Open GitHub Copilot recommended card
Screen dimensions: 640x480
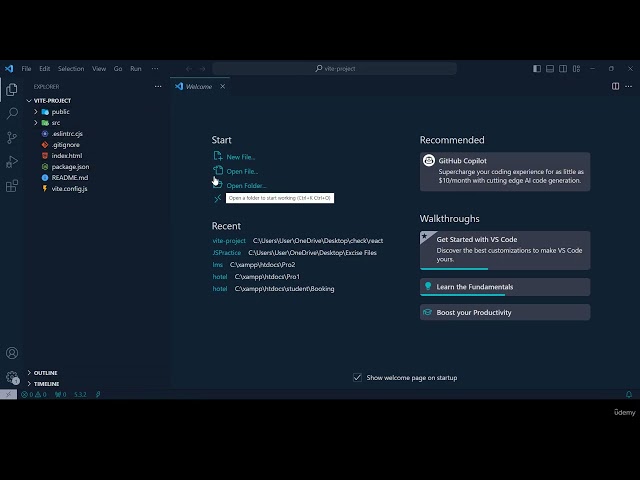tap(505, 171)
